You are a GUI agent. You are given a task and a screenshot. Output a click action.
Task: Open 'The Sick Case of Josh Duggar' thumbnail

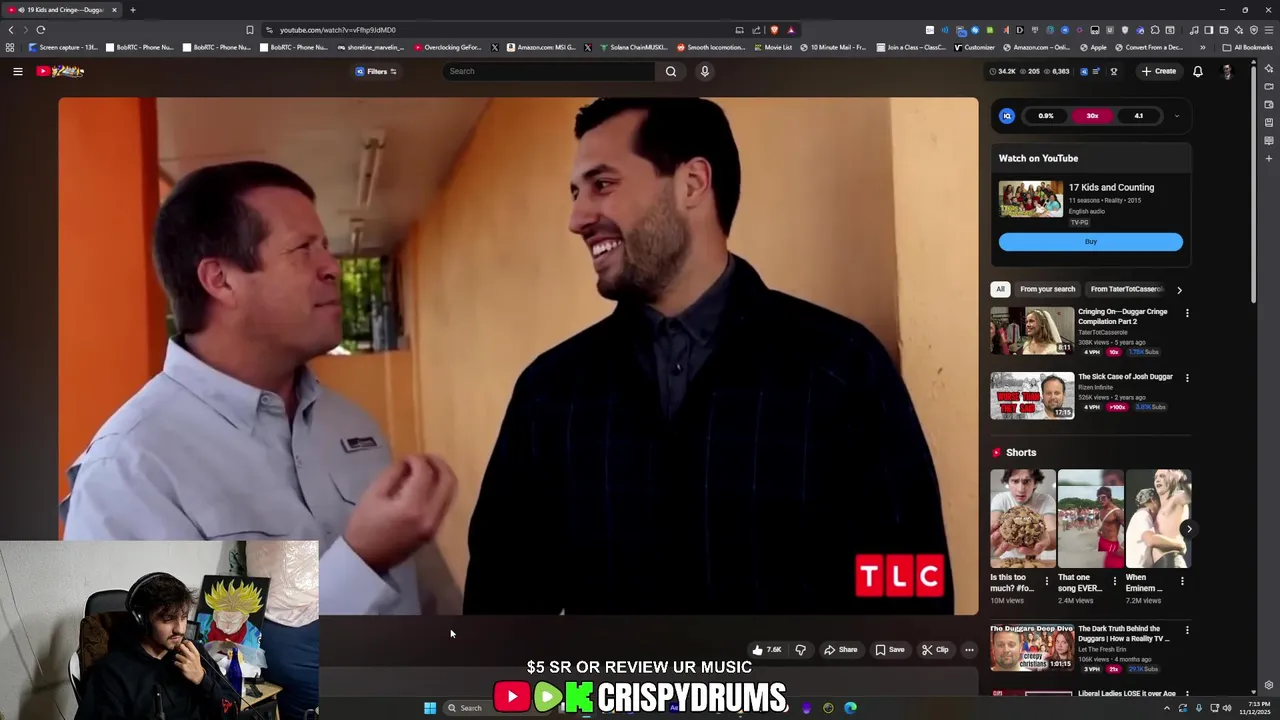pos(1032,395)
